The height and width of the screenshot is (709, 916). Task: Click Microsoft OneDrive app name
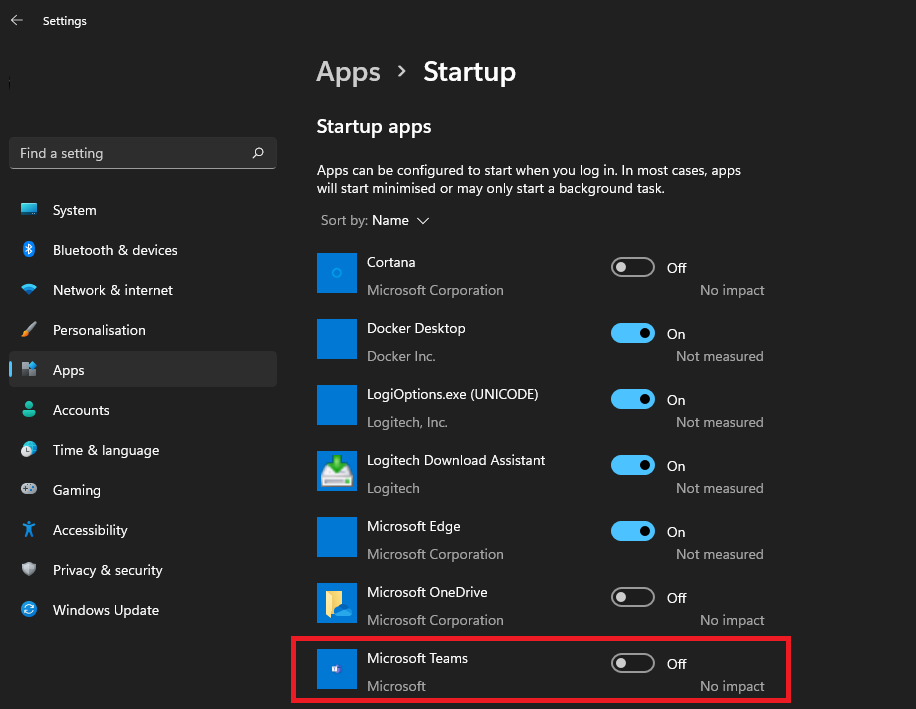click(427, 592)
